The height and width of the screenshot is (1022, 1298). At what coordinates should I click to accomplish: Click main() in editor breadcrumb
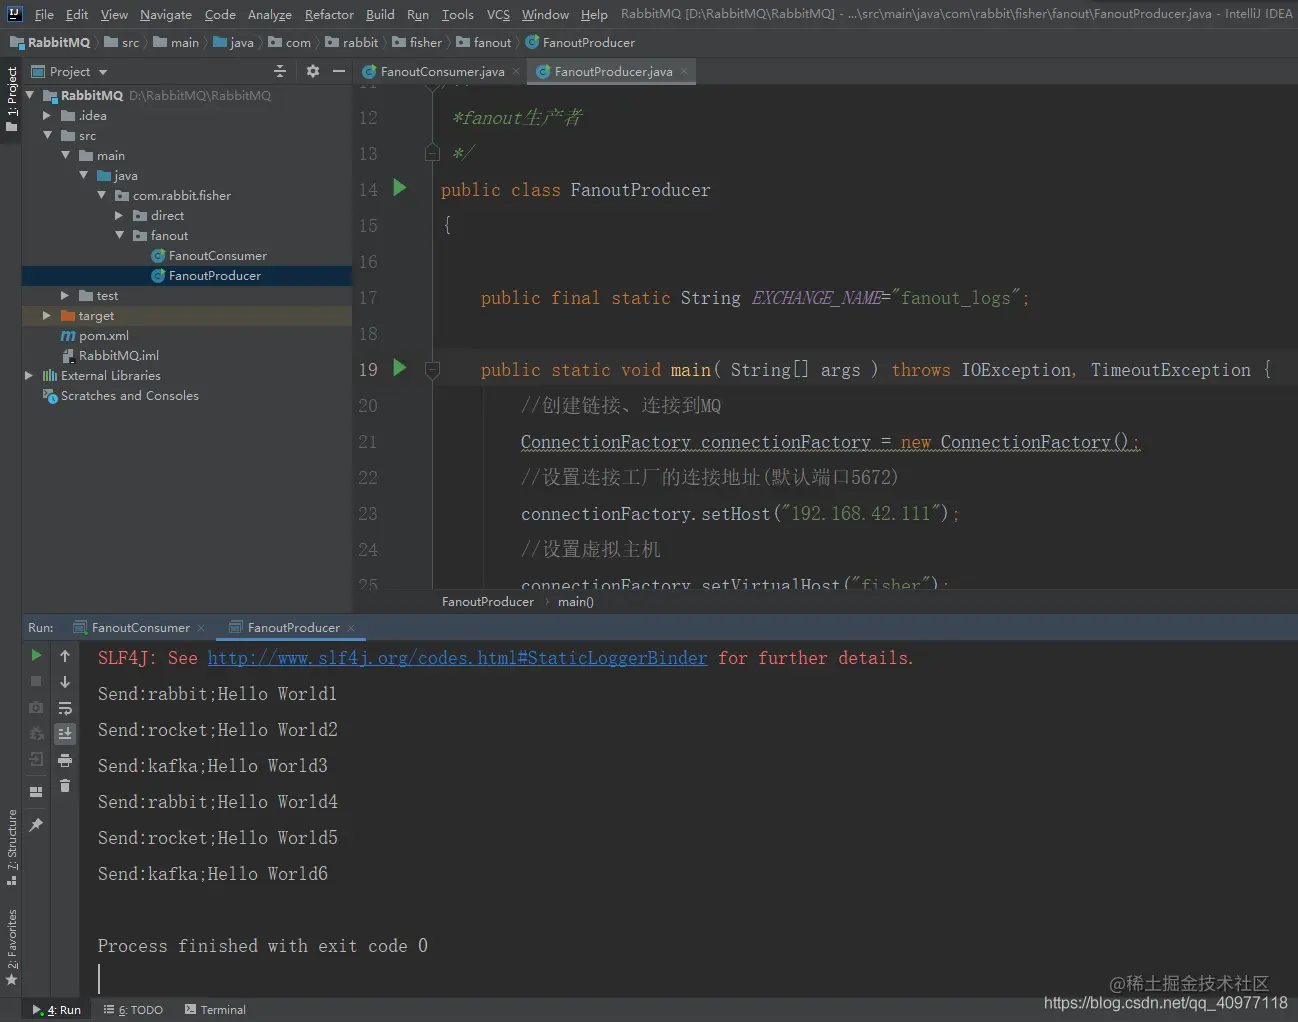576,602
